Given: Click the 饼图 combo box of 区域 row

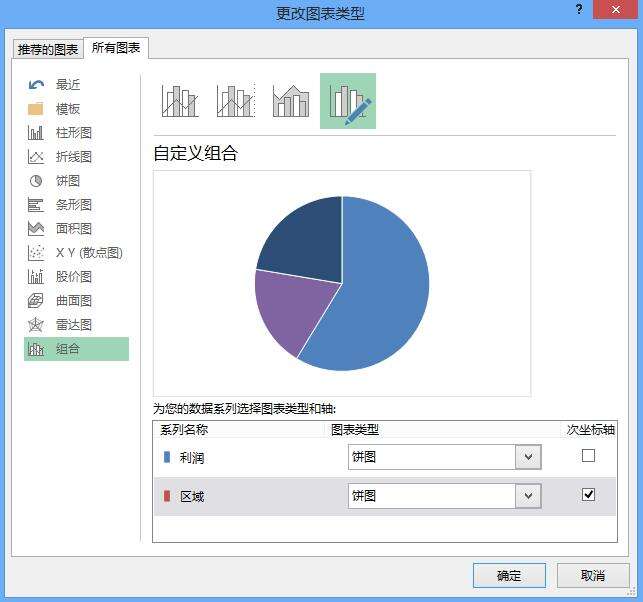Looking at the screenshot, I should (x=445, y=496).
